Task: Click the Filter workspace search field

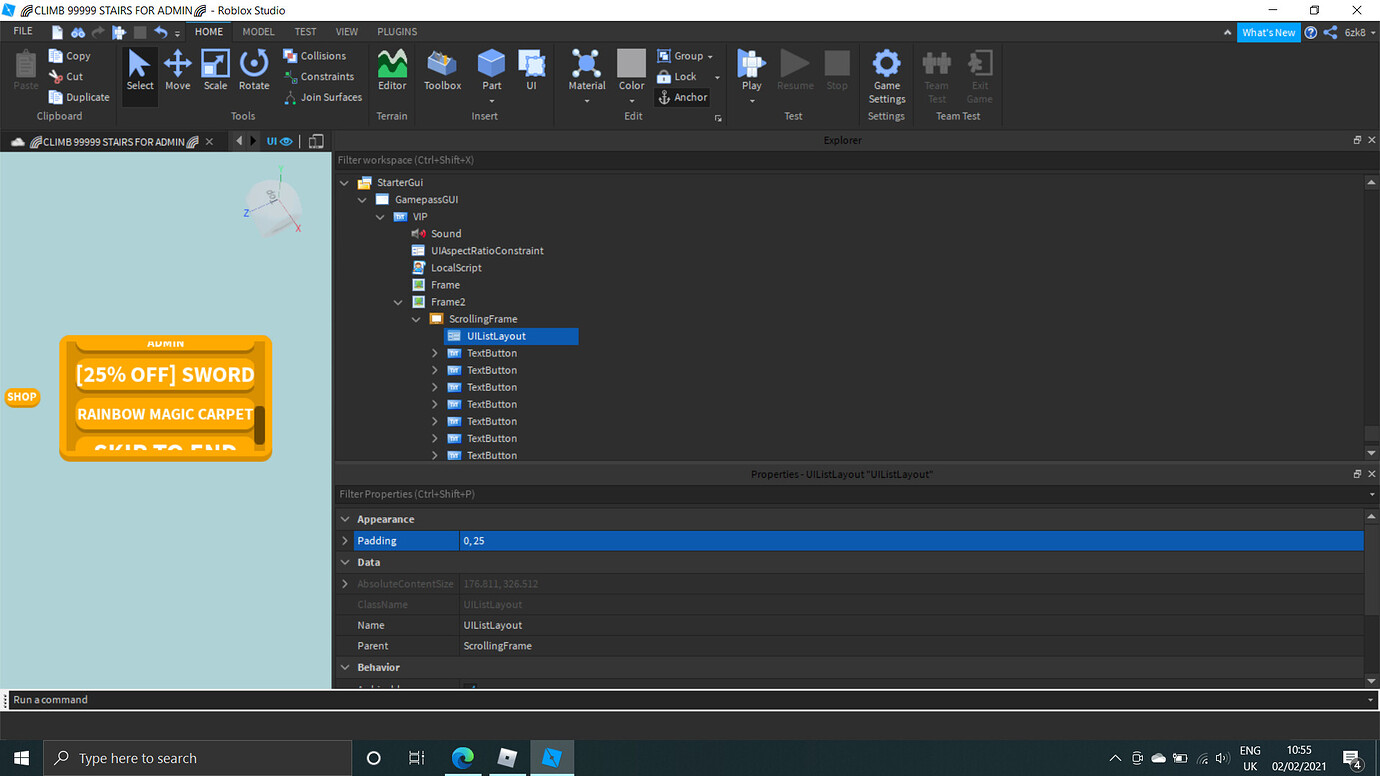Action: pos(856,160)
